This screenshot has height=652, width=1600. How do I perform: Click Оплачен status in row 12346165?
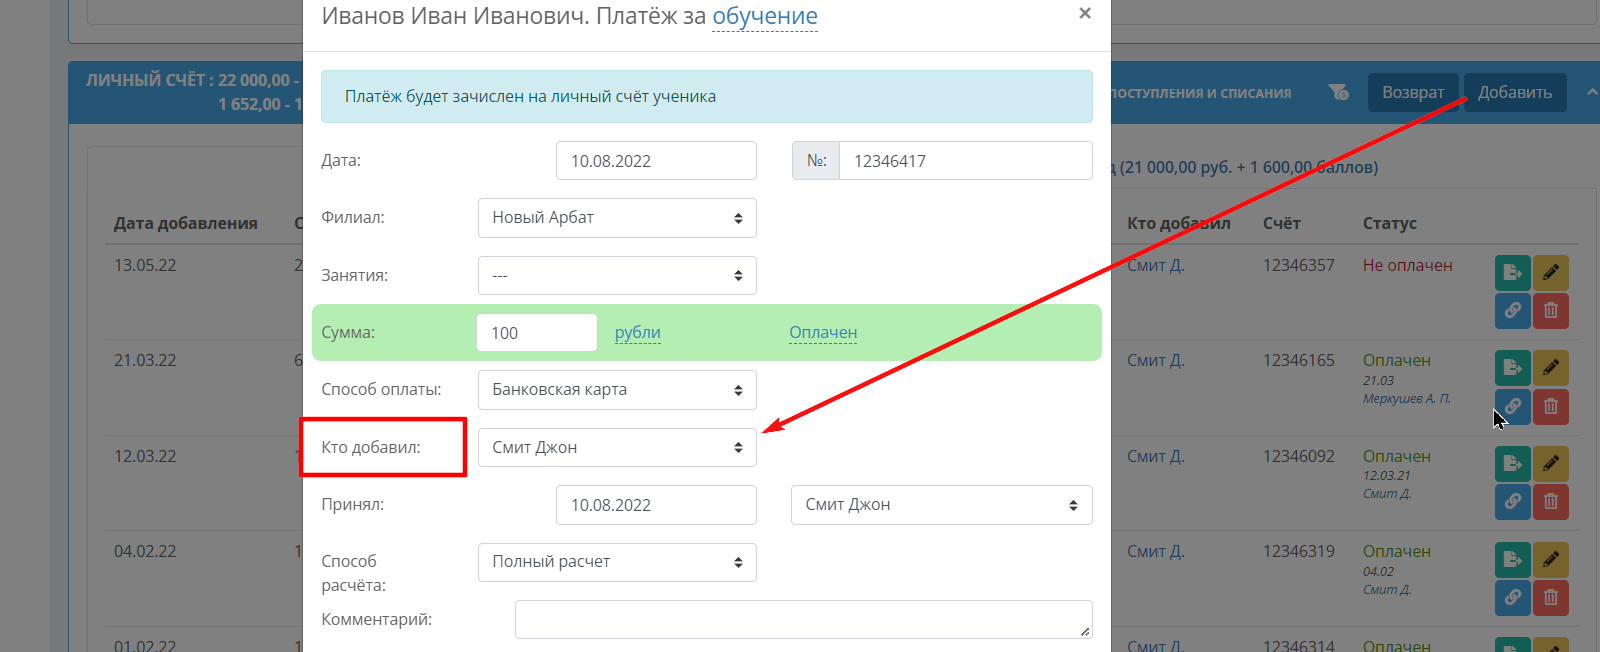(1397, 360)
